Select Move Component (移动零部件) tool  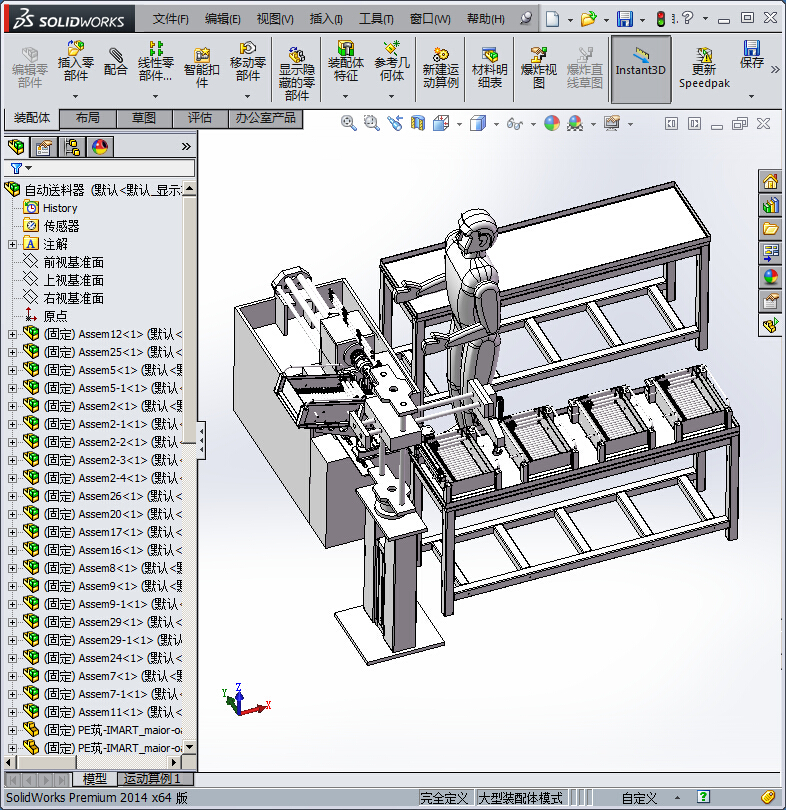pos(247,61)
